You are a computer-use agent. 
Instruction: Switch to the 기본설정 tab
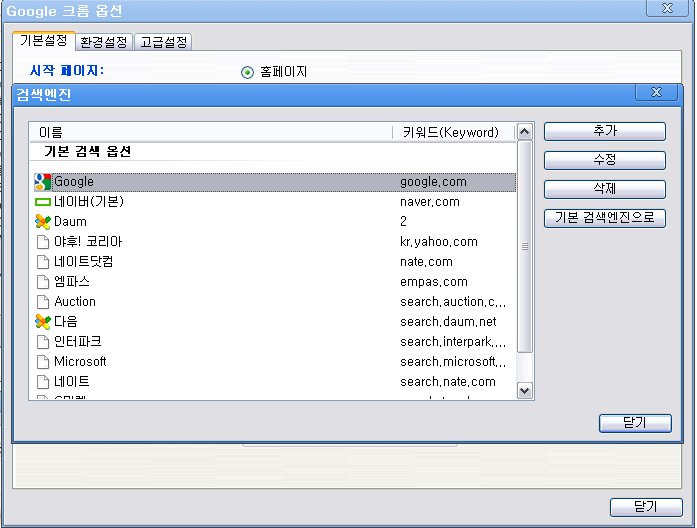click(44, 40)
